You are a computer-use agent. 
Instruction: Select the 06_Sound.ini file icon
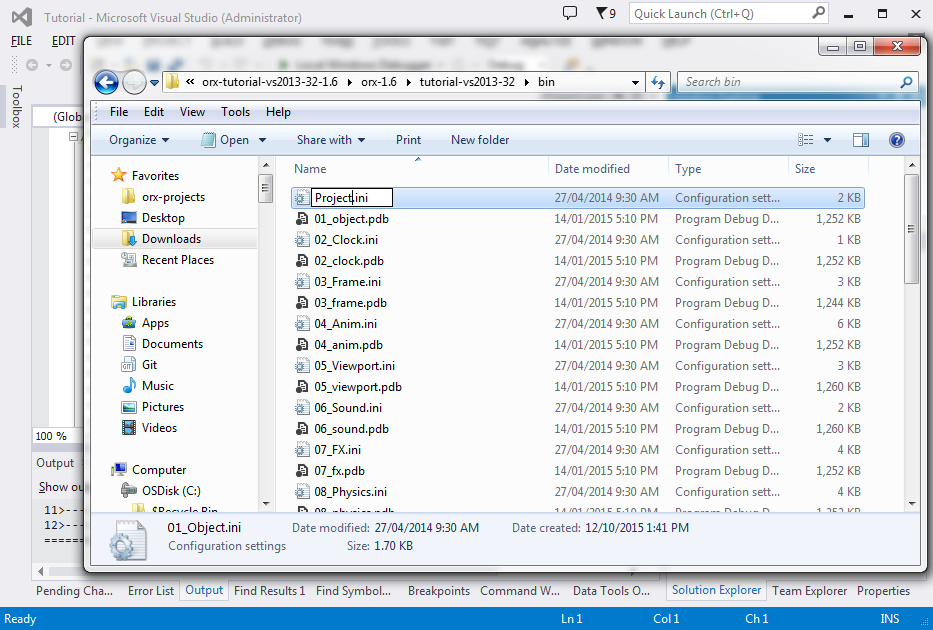(302, 408)
